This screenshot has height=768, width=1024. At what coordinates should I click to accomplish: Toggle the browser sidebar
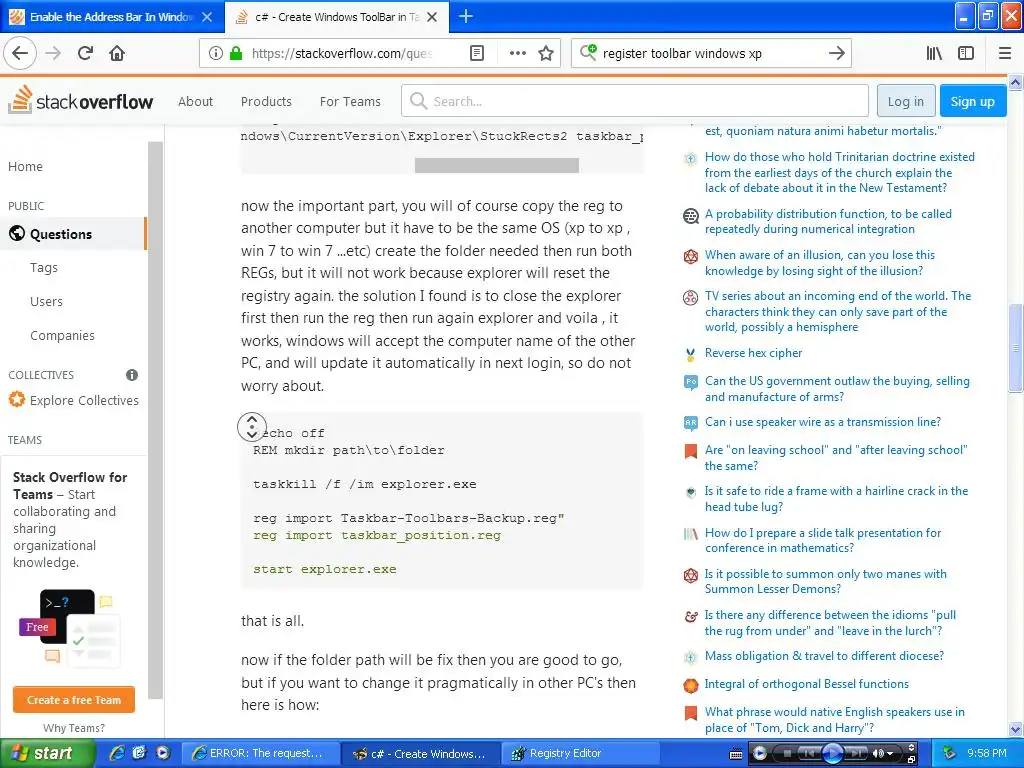[966, 54]
